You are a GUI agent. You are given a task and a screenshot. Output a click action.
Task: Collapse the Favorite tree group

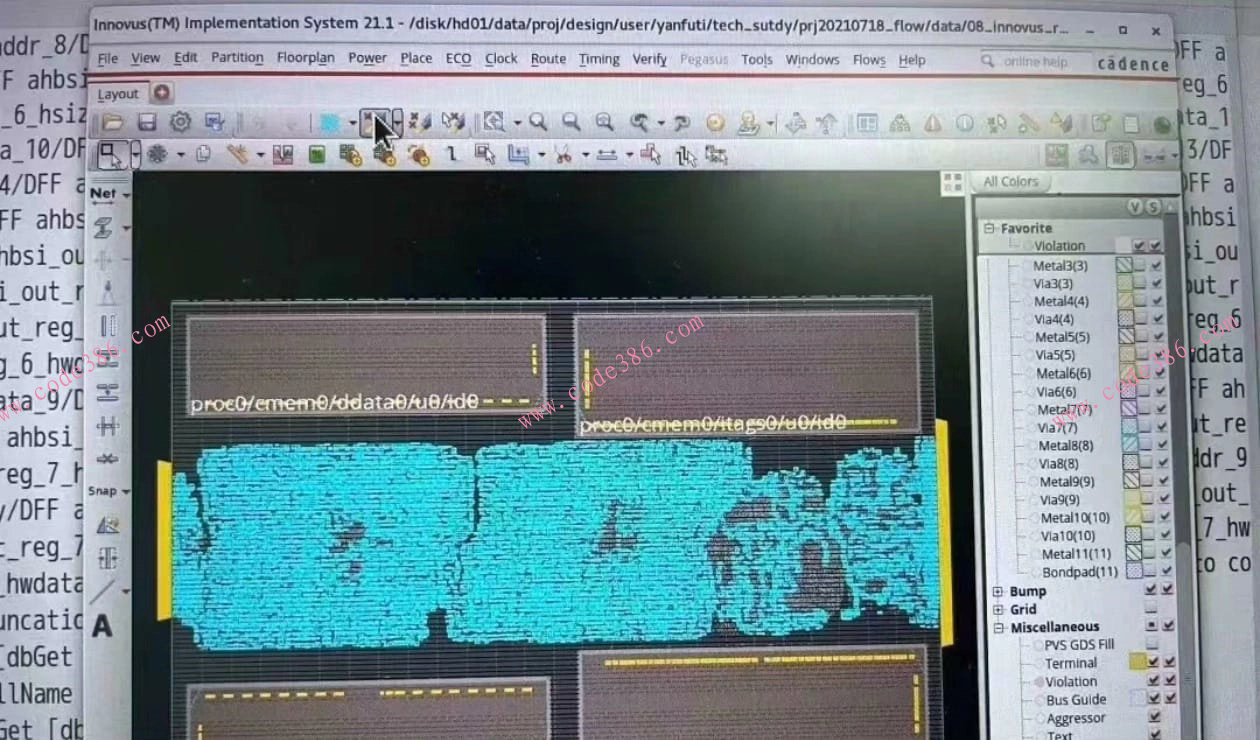pos(990,228)
